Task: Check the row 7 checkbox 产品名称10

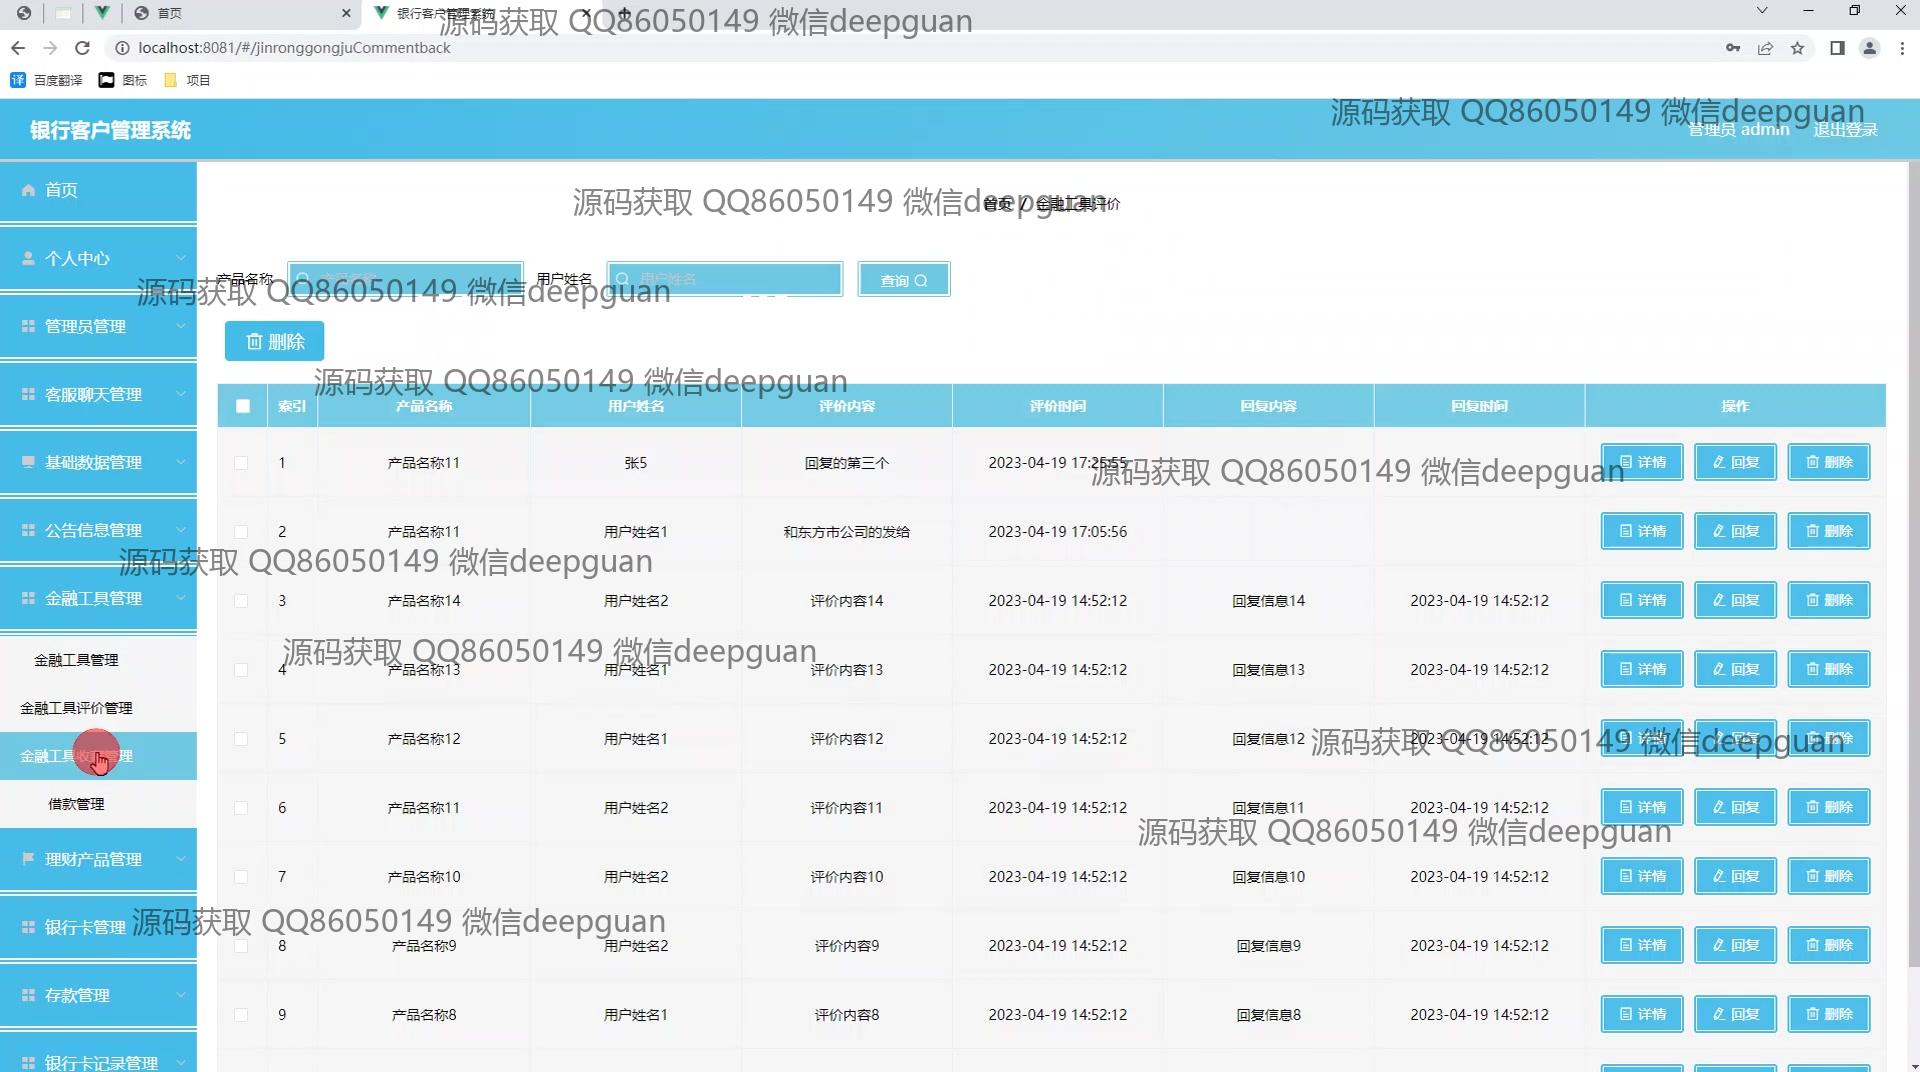Action: (241, 877)
